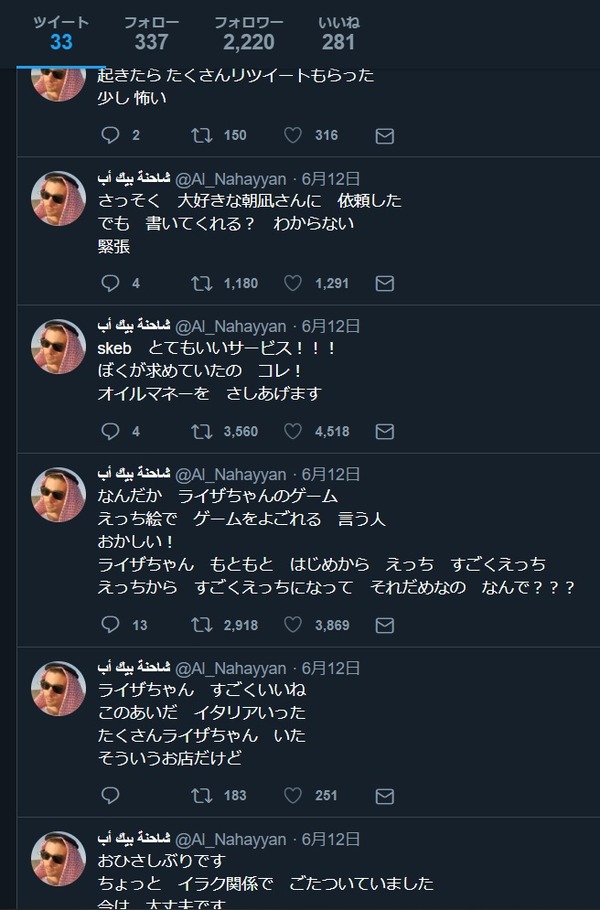Like the tweet showing 316 likes

point(292,135)
